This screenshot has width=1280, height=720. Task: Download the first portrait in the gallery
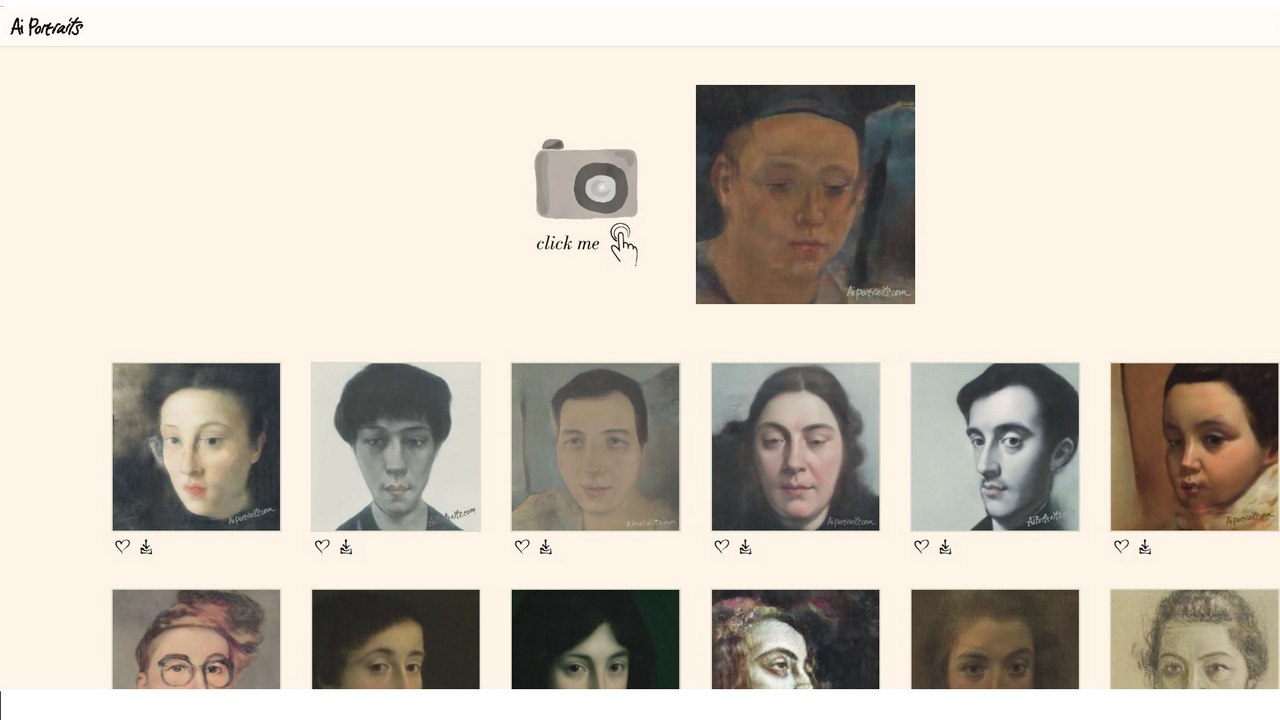click(146, 547)
